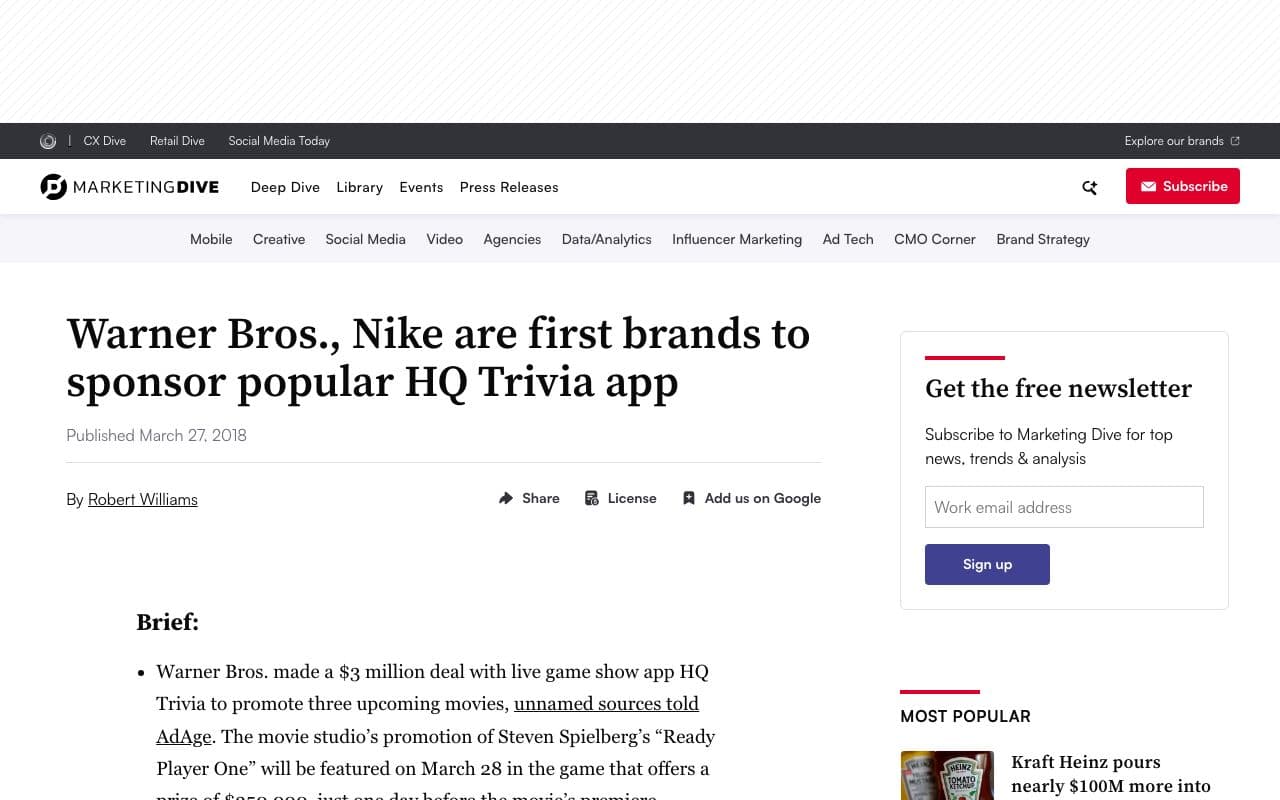This screenshot has width=1280, height=800.
Task: Open the Deep Dive menu item
Action: coord(285,187)
